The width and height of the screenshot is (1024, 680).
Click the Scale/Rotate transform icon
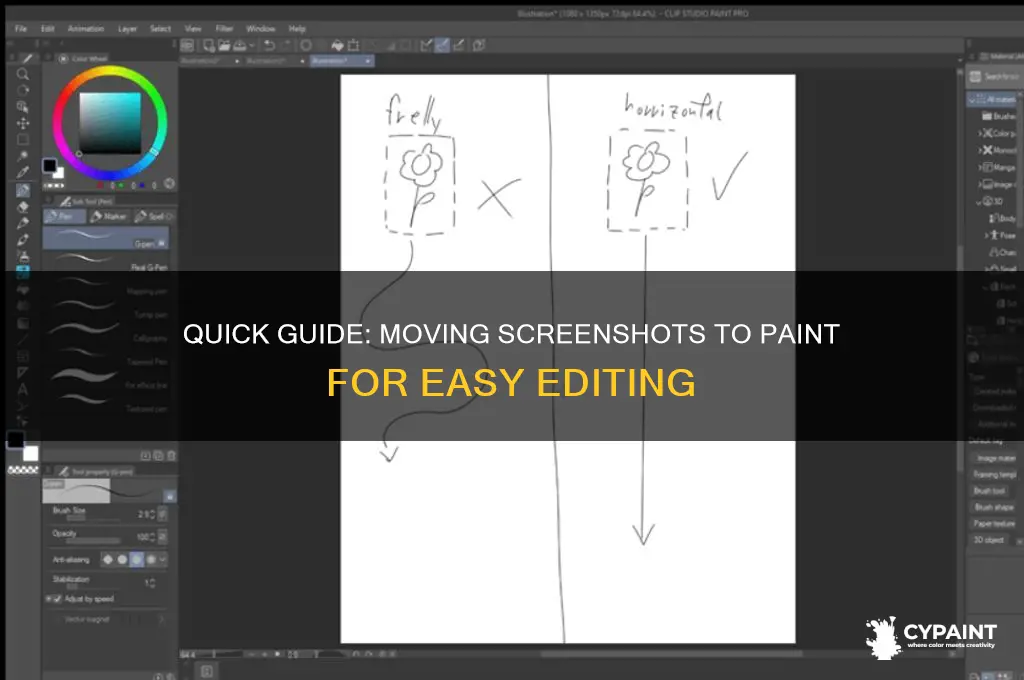click(353, 45)
